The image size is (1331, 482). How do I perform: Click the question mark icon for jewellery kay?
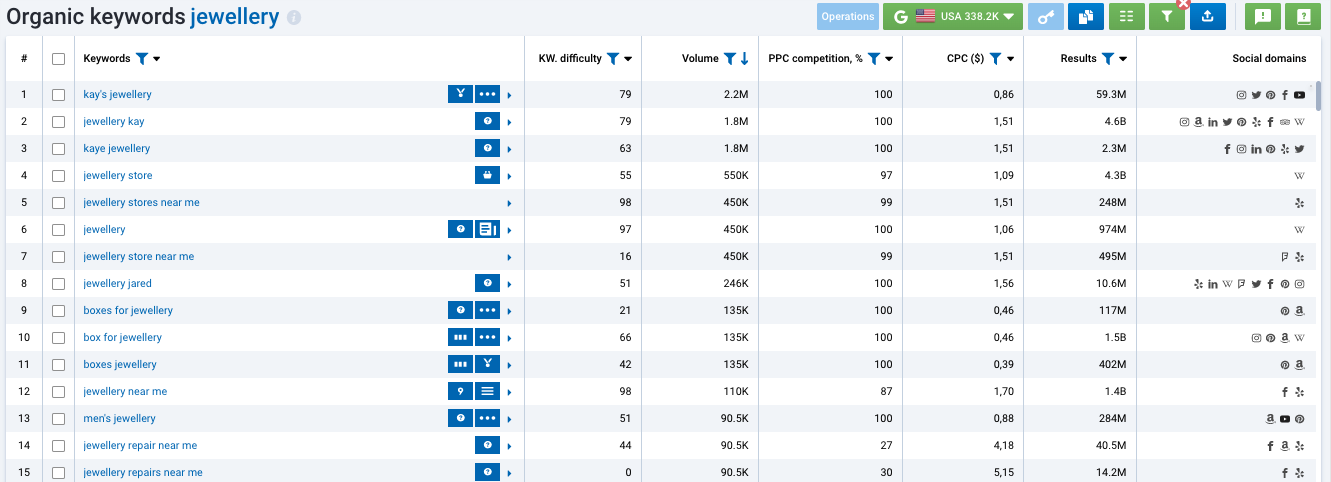click(x=487, y=121)
